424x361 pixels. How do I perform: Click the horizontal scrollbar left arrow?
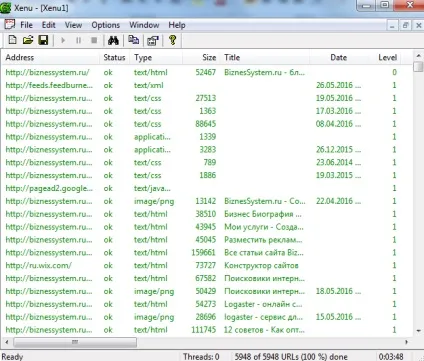[6, 342]
